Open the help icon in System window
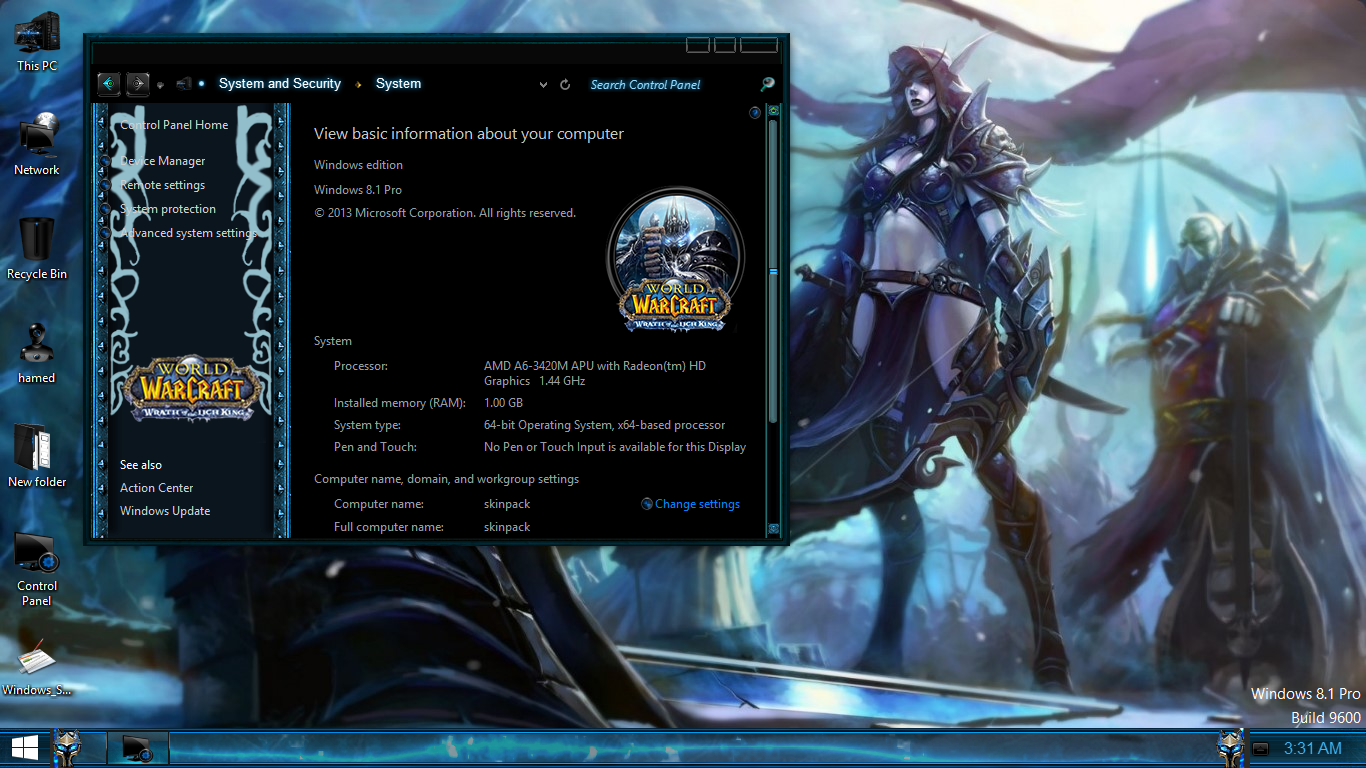The image size is (1366, 768). (x=755, y=113)
